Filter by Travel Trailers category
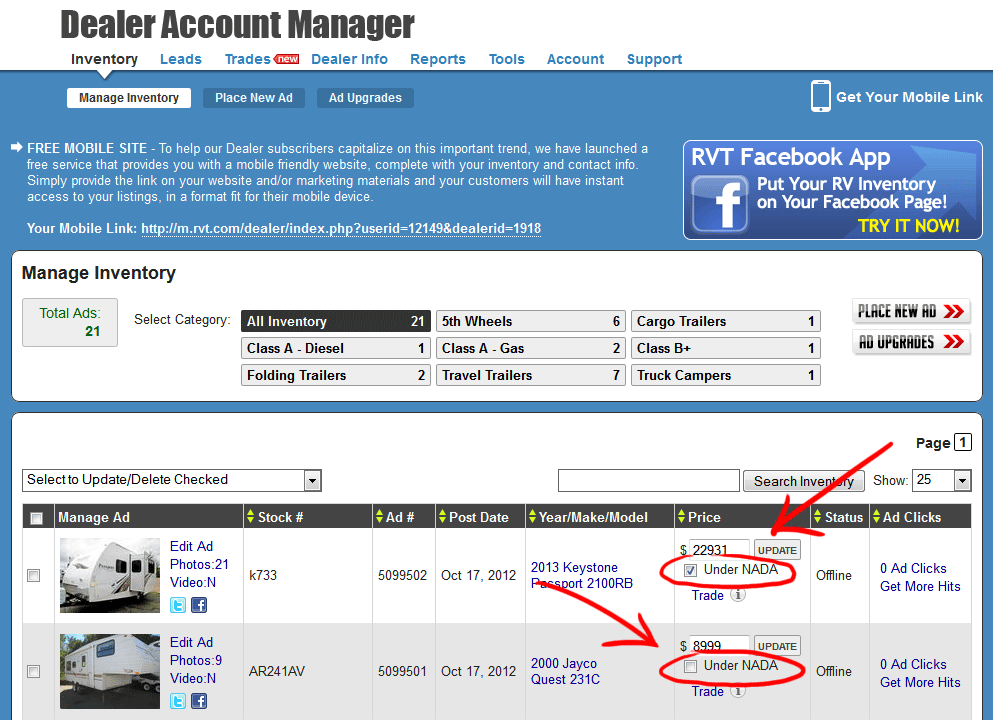 tap(531, 376)
